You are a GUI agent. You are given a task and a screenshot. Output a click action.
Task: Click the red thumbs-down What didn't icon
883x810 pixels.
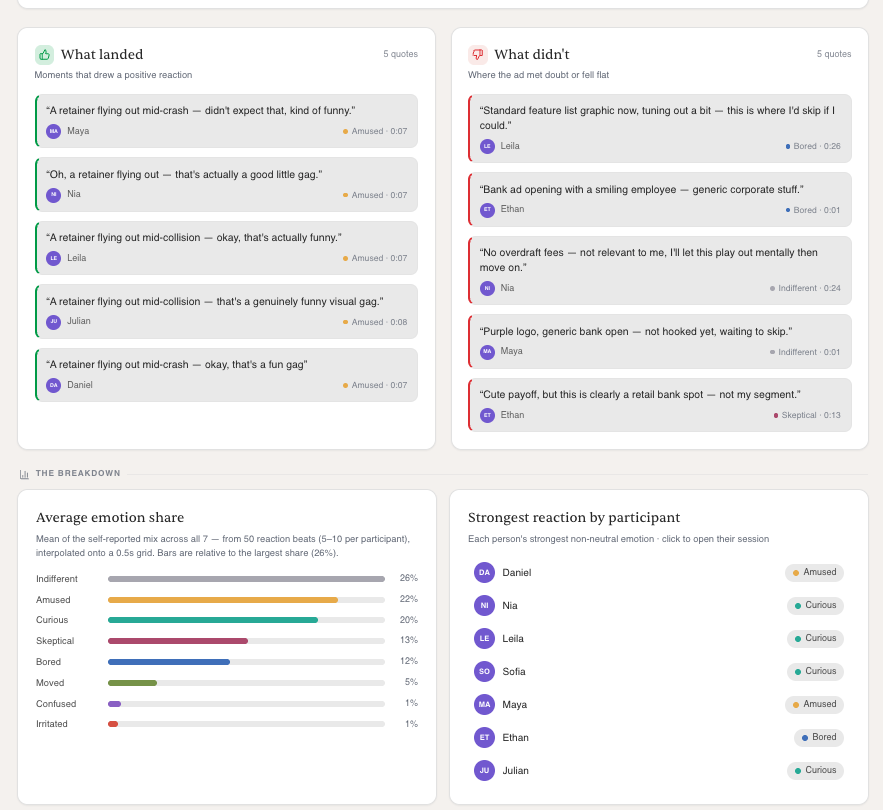(478, 55)
